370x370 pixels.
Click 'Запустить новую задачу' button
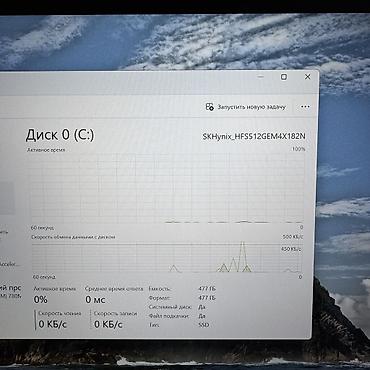[x=246, y=107]
